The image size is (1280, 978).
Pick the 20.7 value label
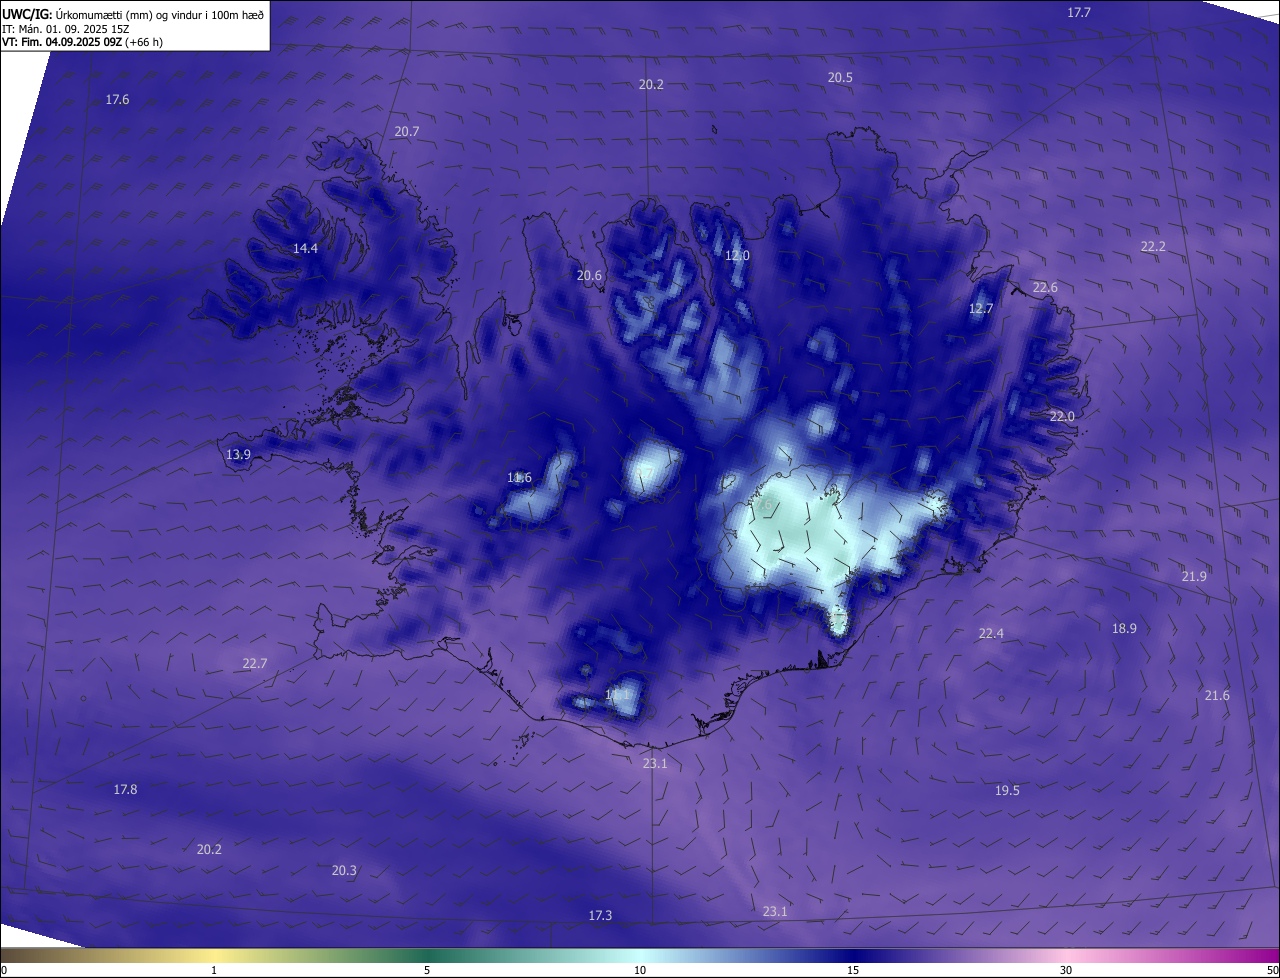407,132
